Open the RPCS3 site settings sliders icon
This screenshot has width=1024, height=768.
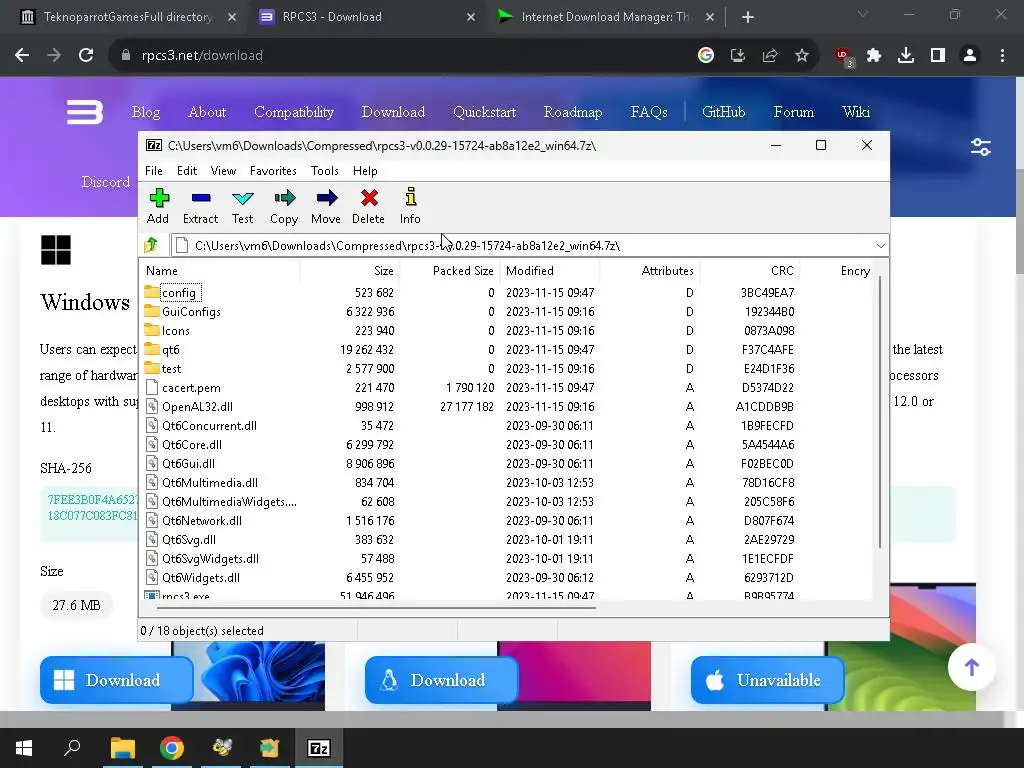click(981, 147)
